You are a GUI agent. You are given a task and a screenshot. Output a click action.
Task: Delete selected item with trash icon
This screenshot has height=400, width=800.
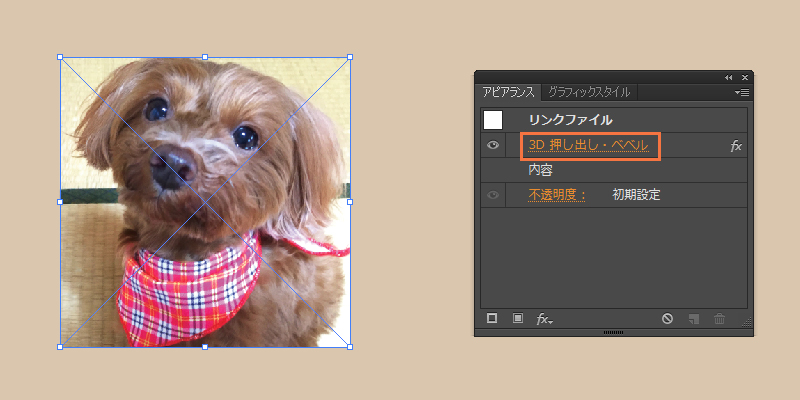719,319
